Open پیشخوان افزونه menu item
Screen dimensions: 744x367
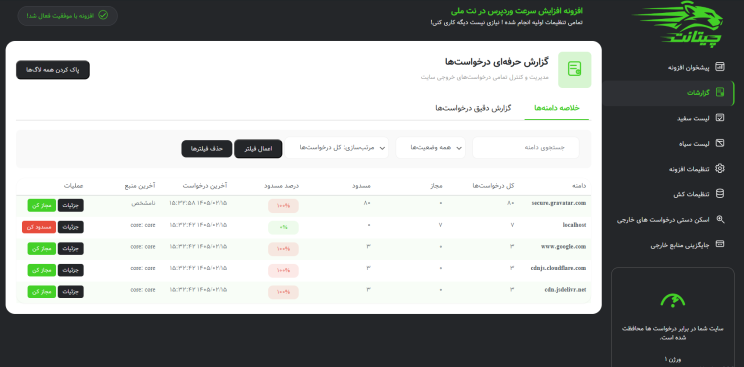click(x=669, y=67)
